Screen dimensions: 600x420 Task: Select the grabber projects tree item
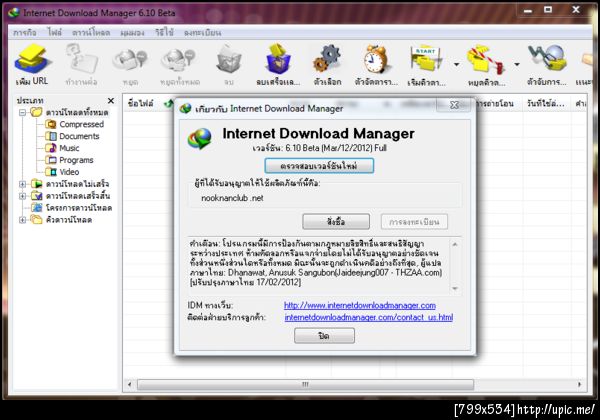tap(79, 208)
